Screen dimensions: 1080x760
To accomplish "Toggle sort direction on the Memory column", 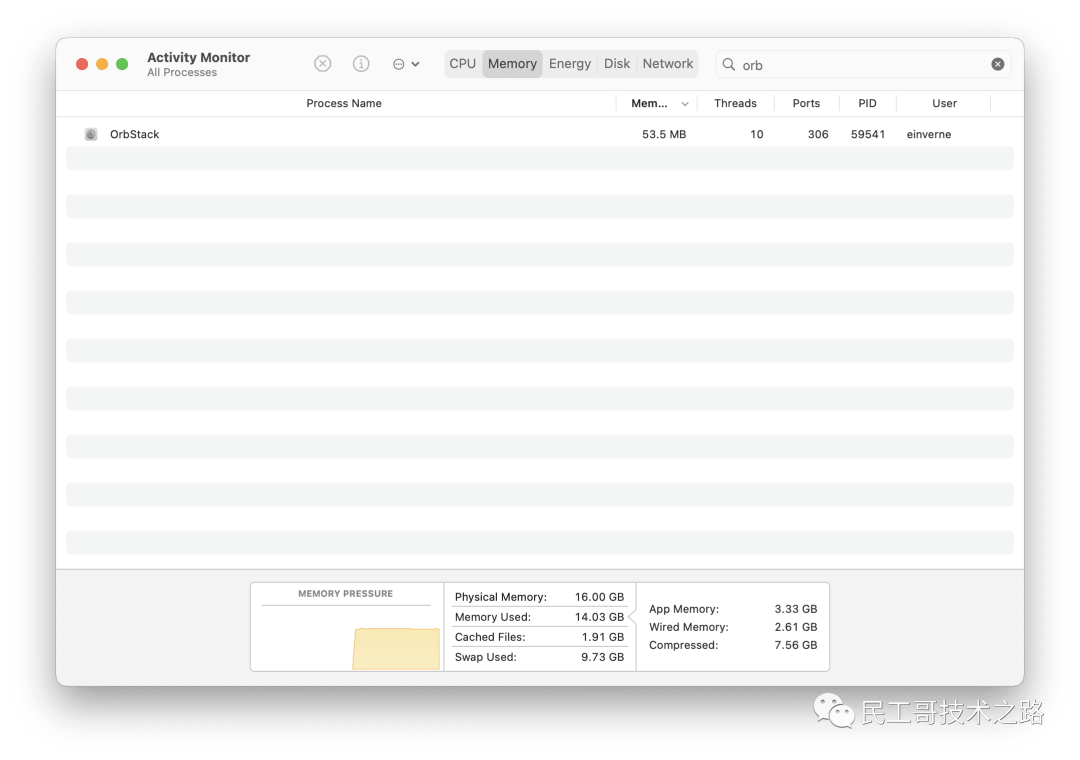I will (x=650, y=103).
